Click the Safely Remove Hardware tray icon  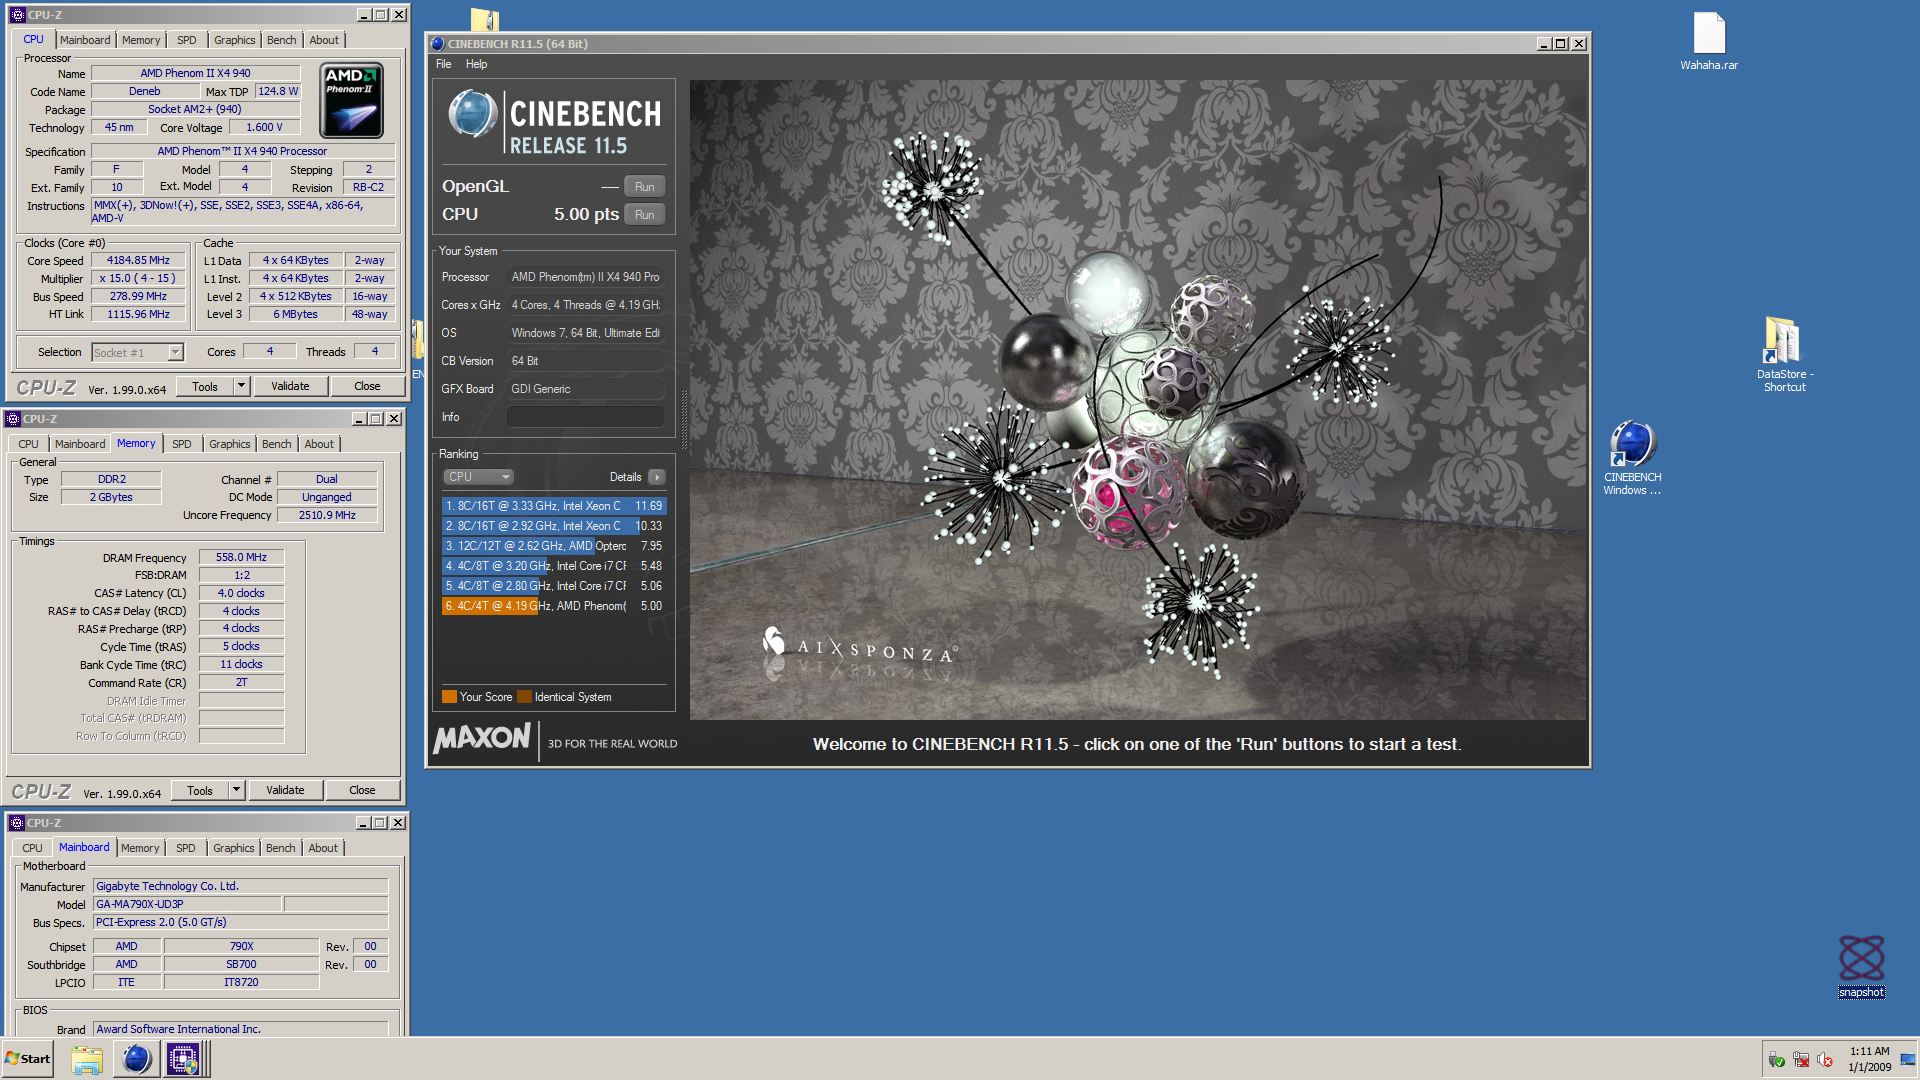[1777, 1060]
